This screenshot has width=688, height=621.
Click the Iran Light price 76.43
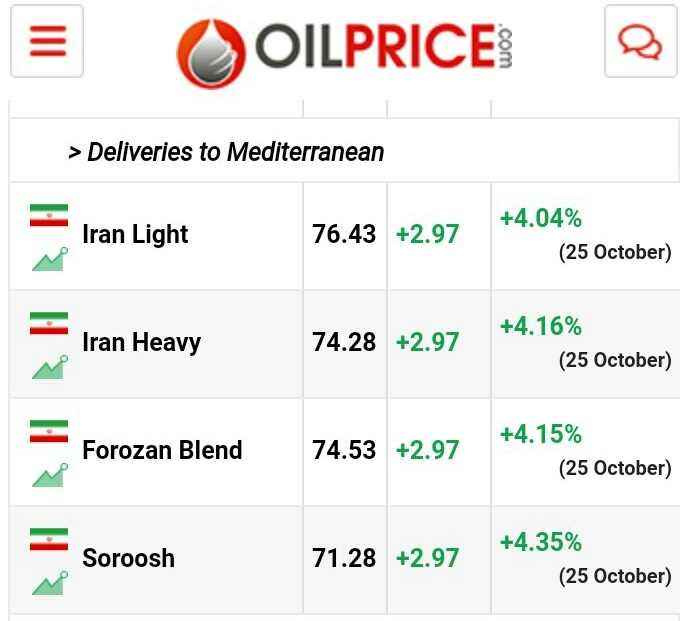[x=344, y=235]
